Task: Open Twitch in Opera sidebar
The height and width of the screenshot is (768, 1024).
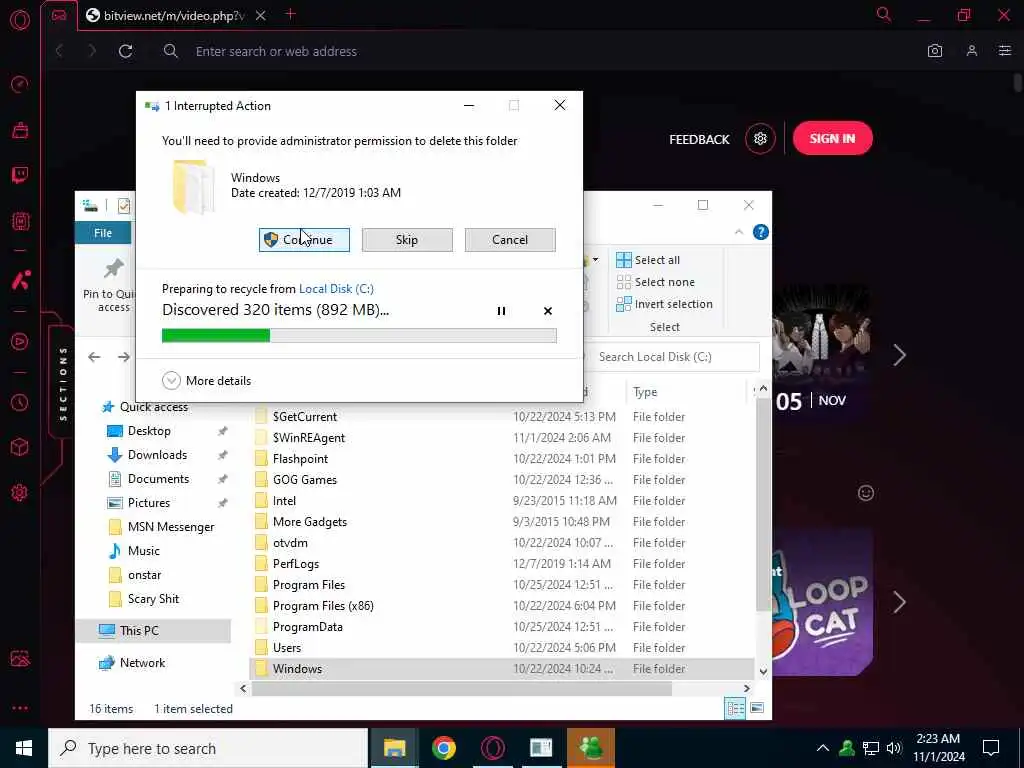Action: pyautogui.click(x=20, y=174)
